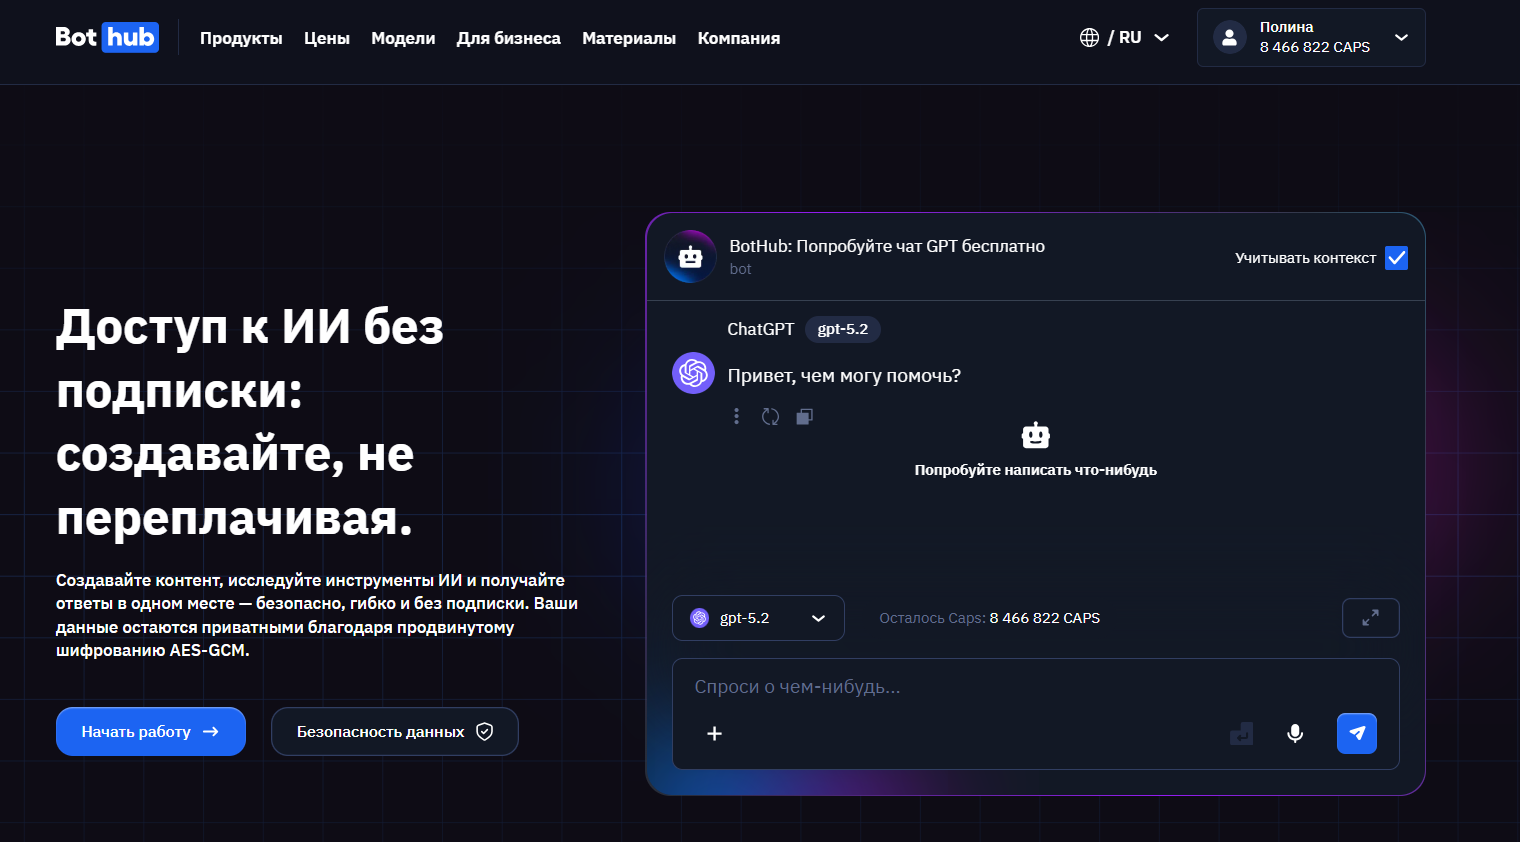
Task: Click the copy response icon
Action: 804,416
